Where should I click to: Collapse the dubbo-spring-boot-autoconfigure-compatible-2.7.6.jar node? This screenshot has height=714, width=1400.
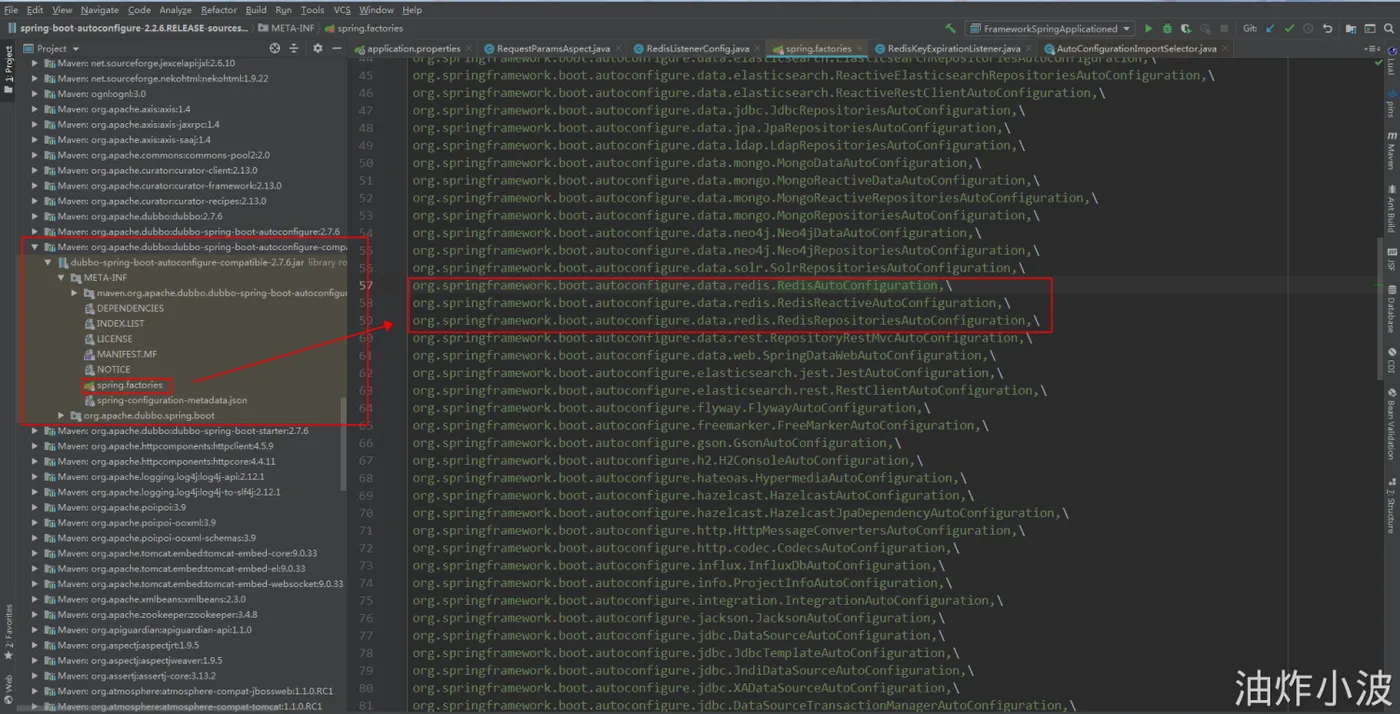click(x=48, y=262)
